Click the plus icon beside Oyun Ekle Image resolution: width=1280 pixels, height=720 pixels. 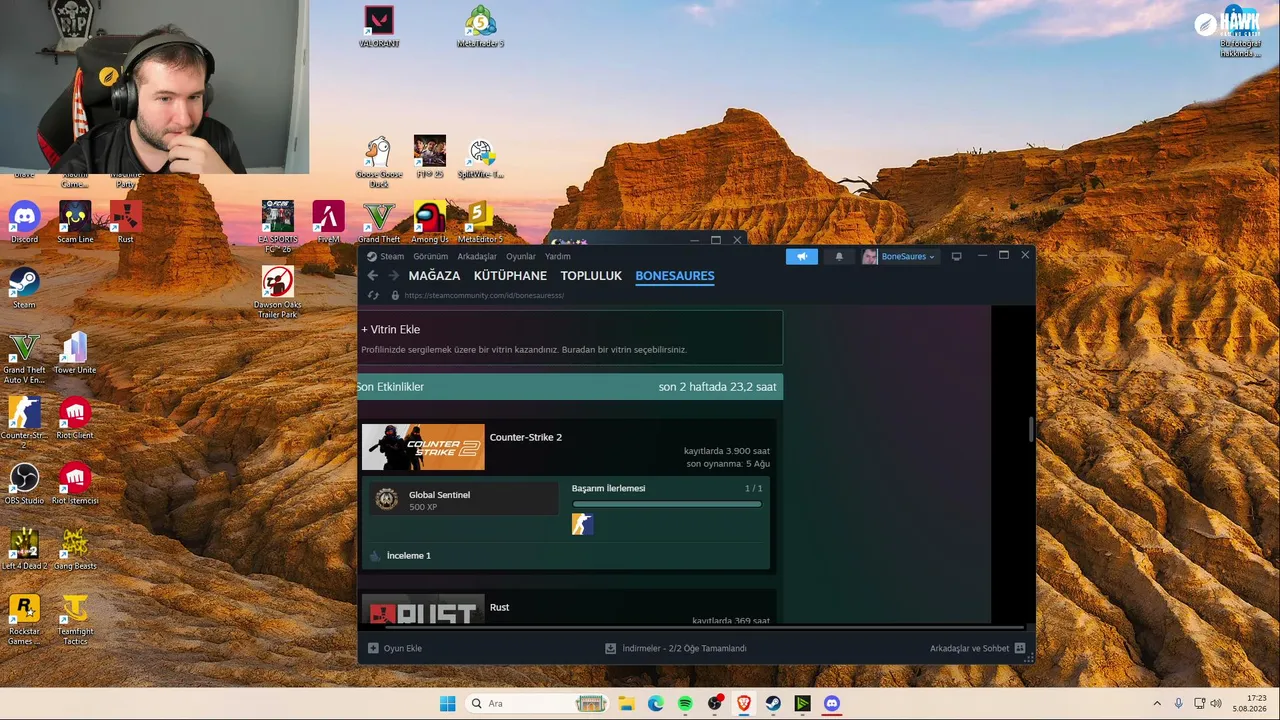tap(373, 648)
